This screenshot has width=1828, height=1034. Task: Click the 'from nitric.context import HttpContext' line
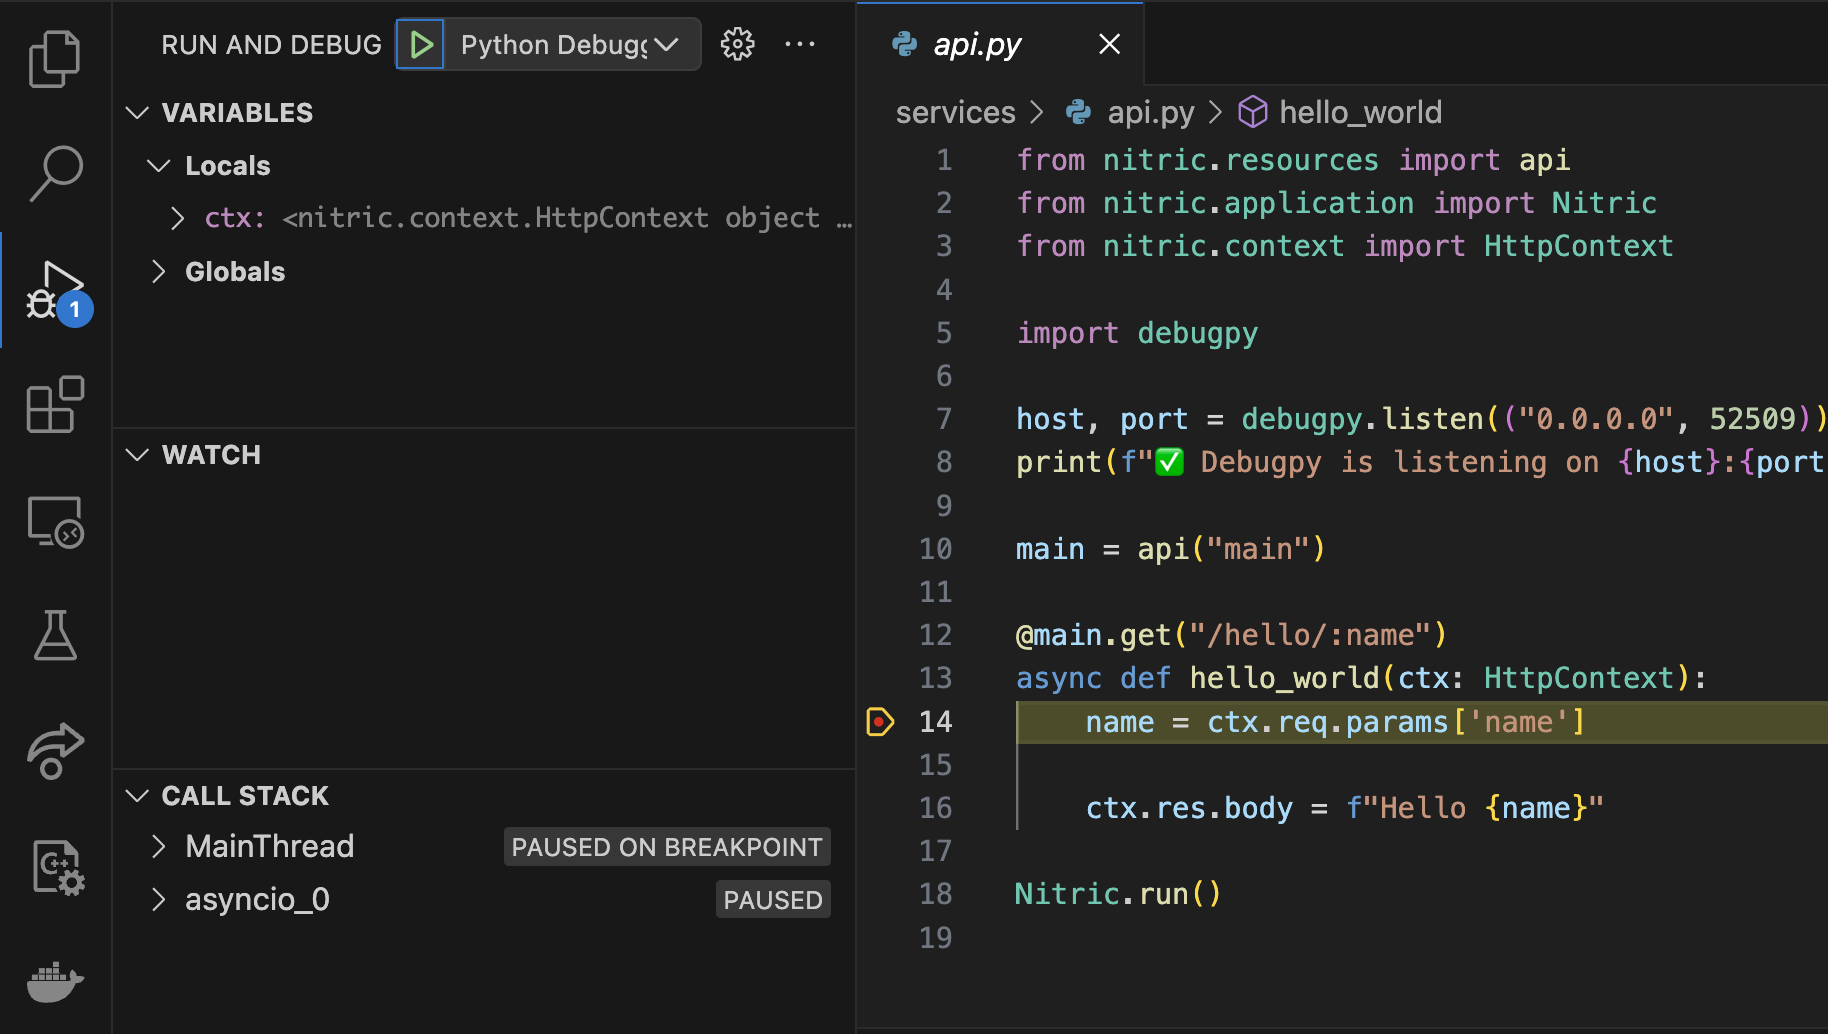1345,246
